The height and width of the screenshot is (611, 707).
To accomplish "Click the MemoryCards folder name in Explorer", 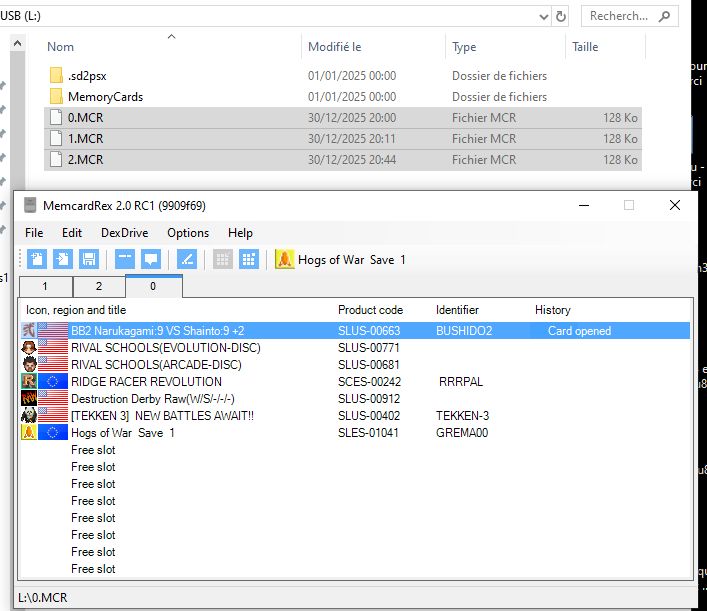I will pos(106,96).
